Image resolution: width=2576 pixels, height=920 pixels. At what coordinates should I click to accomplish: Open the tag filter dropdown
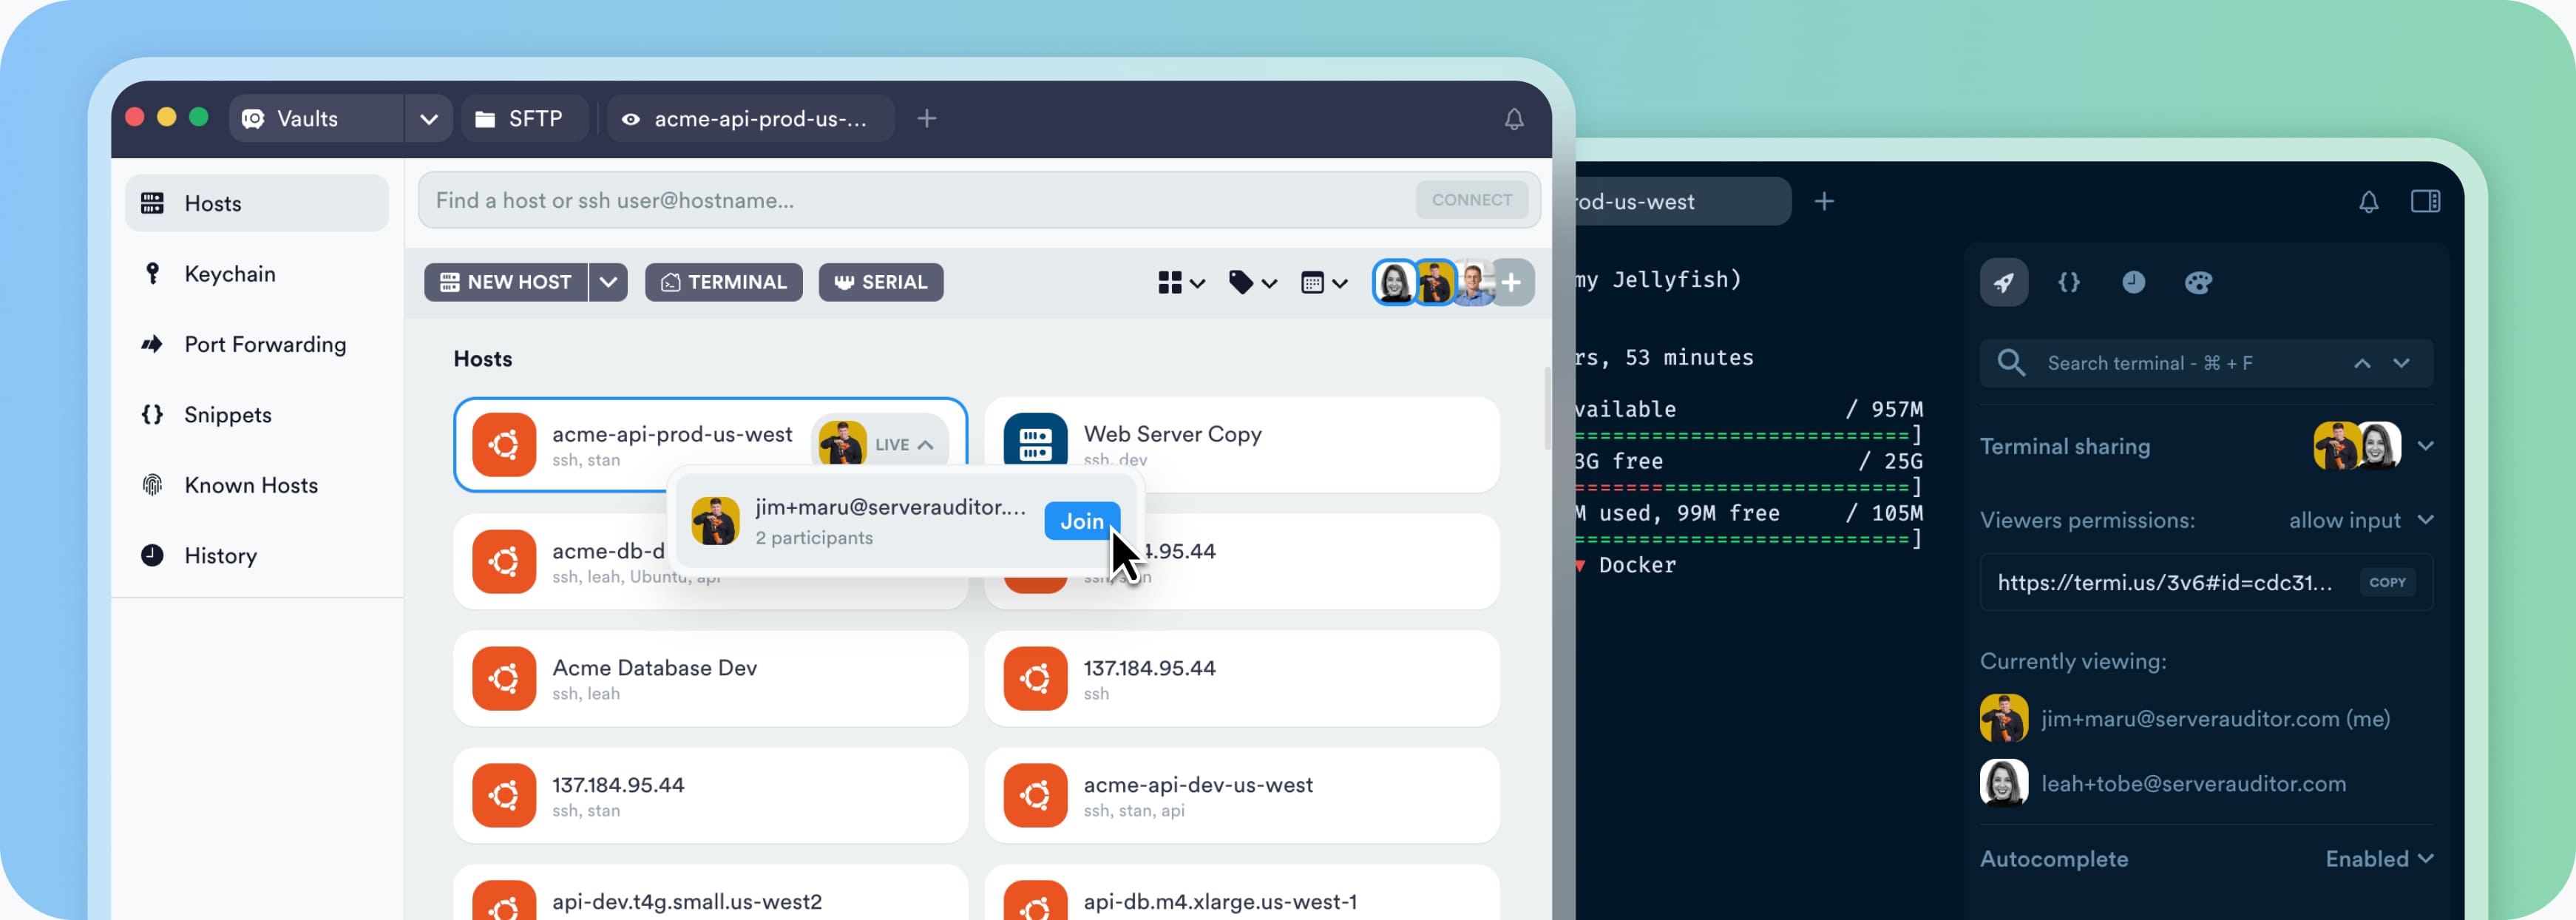click(1252, 283)
